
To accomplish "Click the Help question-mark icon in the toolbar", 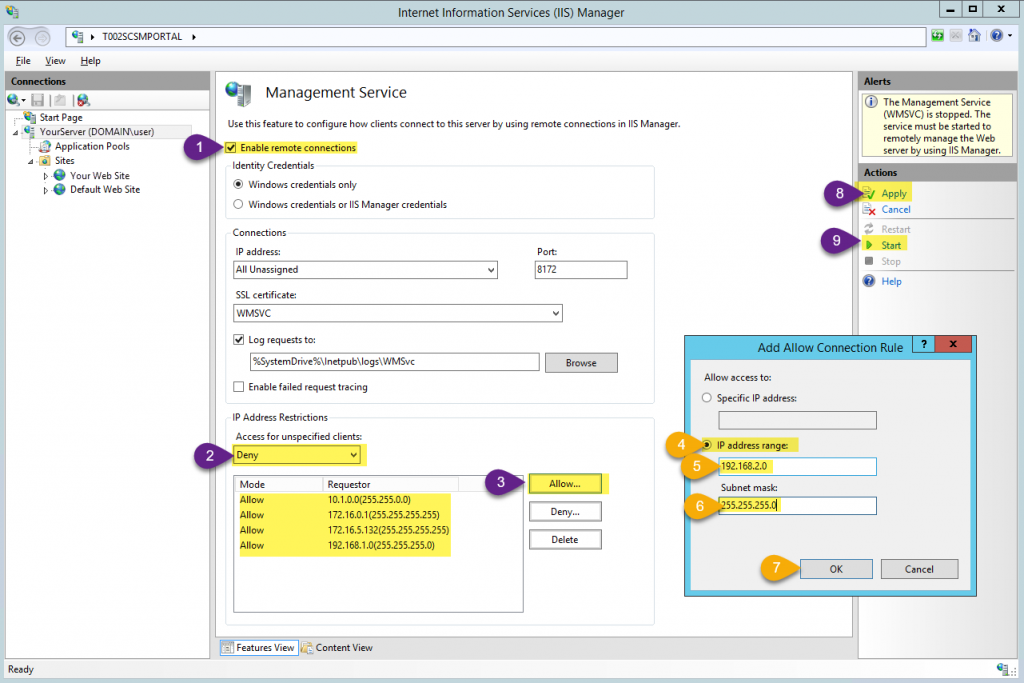I will 996,35.
